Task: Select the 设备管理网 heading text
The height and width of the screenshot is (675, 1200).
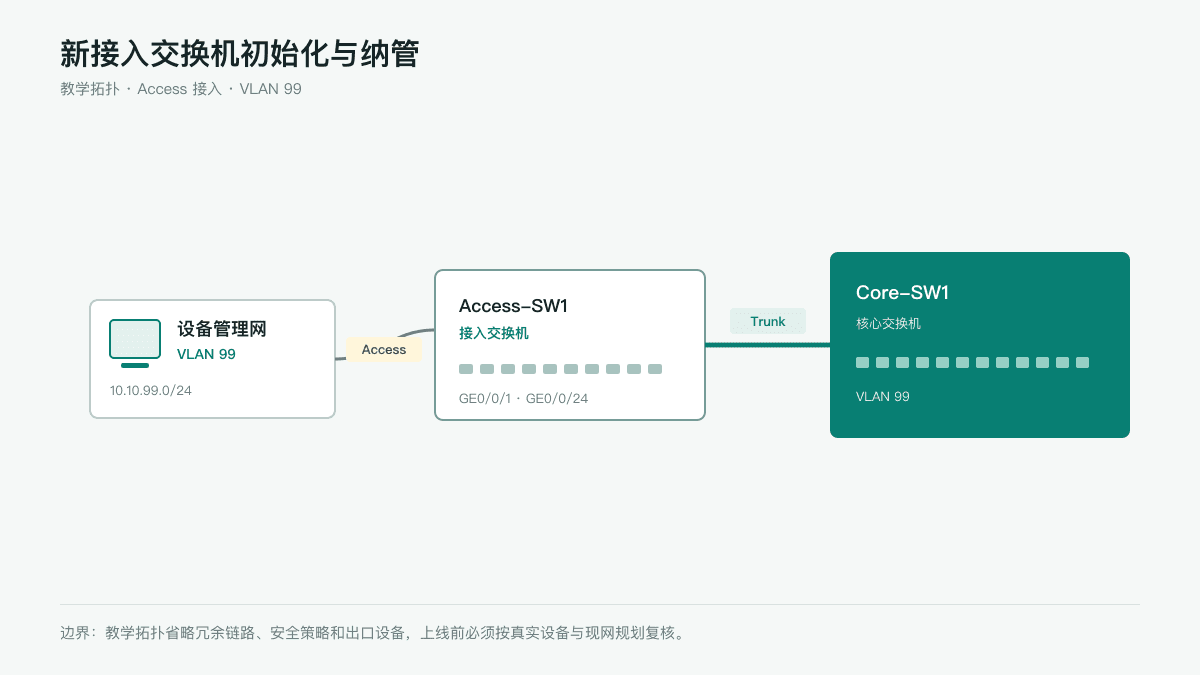Action: point(222,329)
